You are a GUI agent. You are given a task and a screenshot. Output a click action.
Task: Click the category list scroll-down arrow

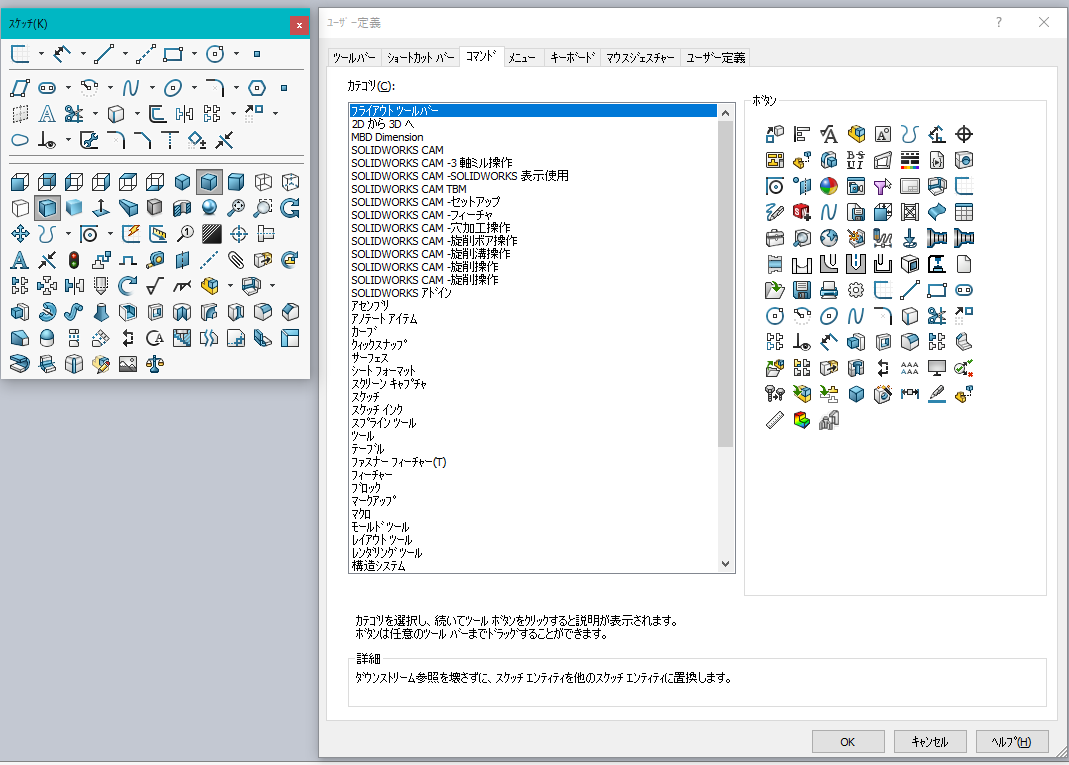726,565
